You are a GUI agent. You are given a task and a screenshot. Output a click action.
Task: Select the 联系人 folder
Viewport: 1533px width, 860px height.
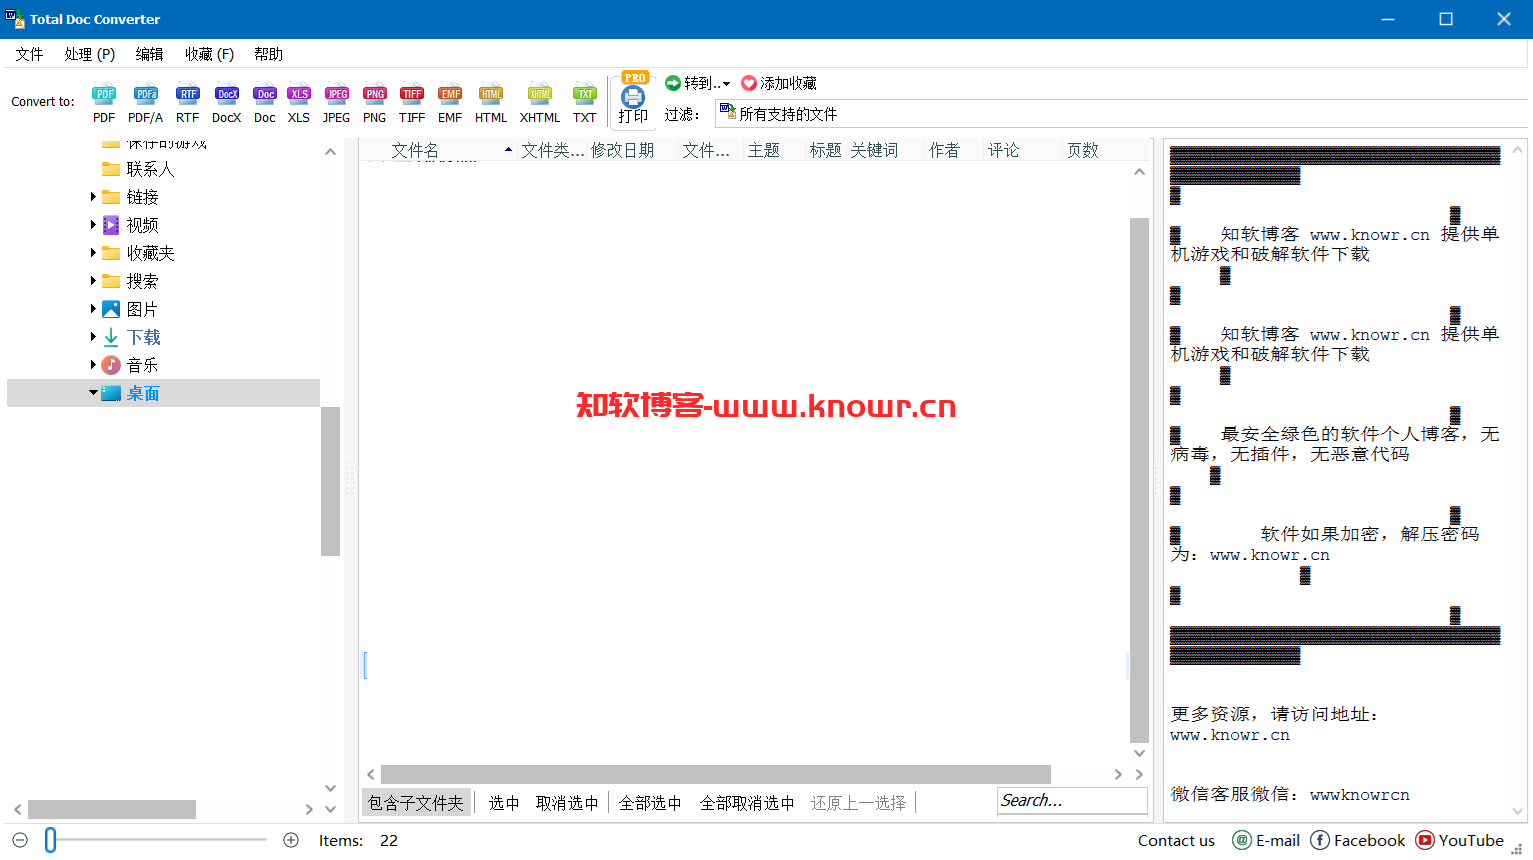point(150,169)
